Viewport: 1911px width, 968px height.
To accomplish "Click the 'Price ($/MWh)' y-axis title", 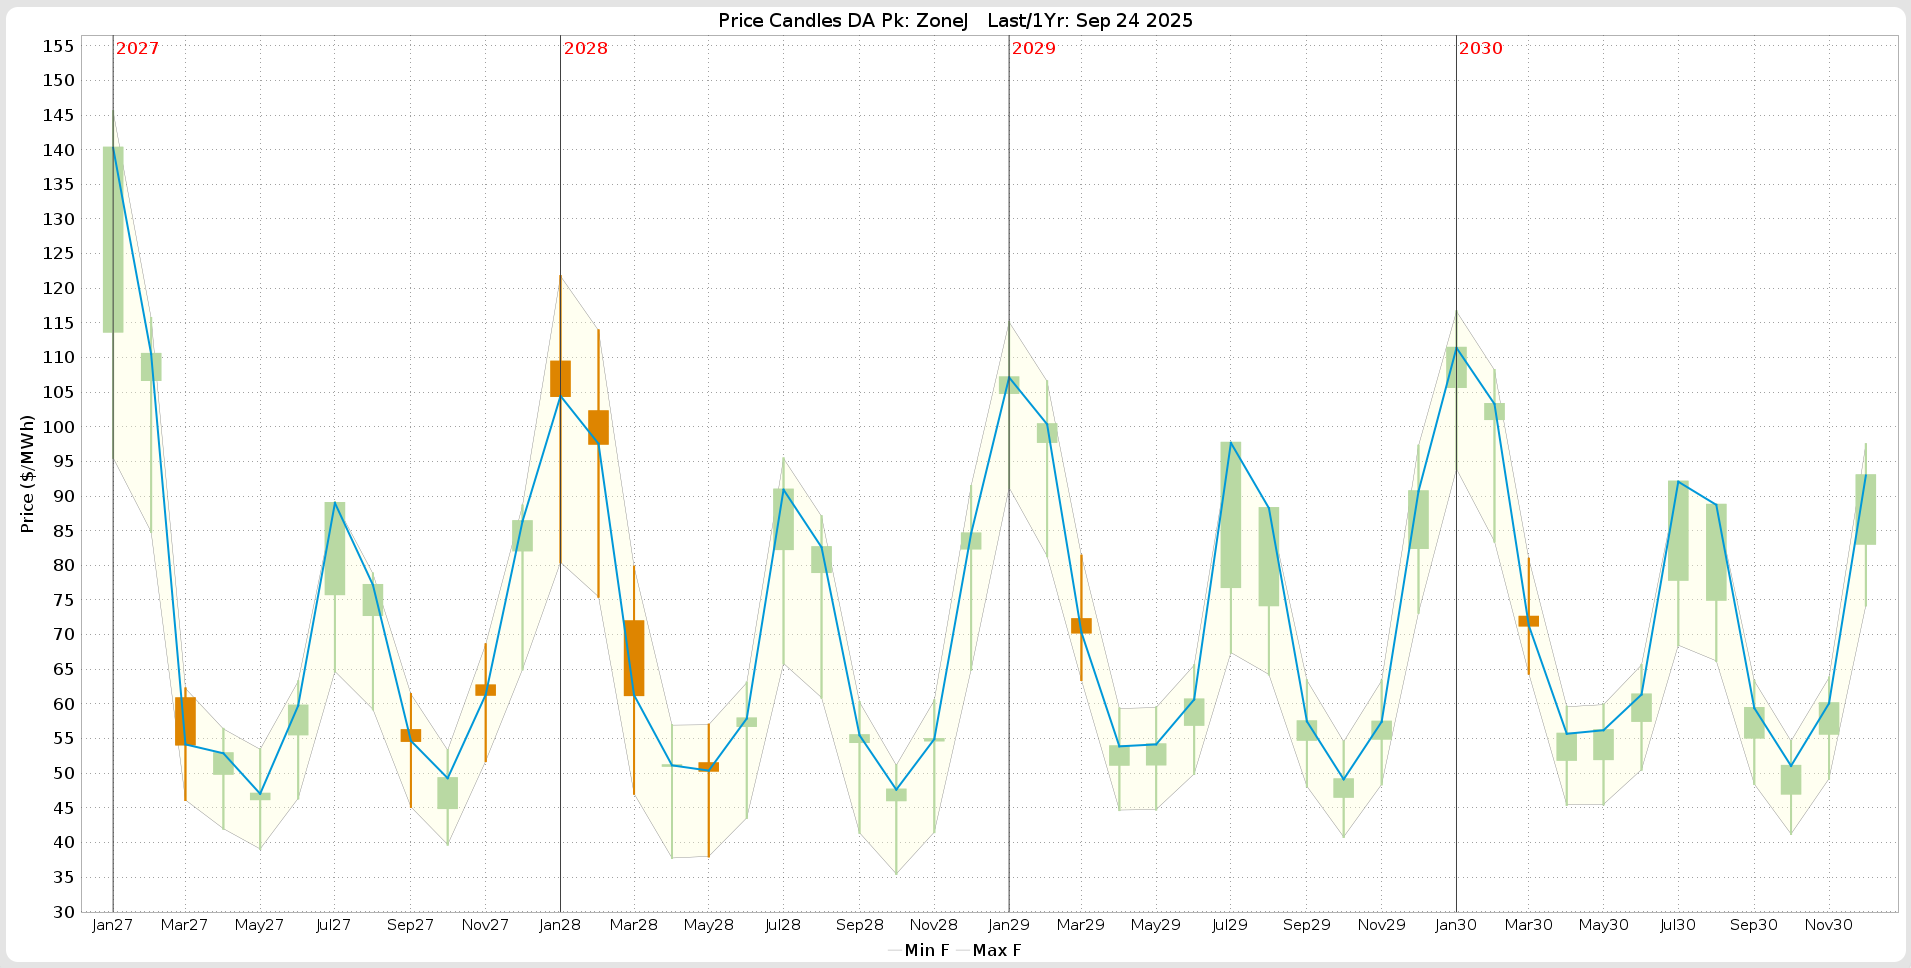I will (x=27, y=474).
